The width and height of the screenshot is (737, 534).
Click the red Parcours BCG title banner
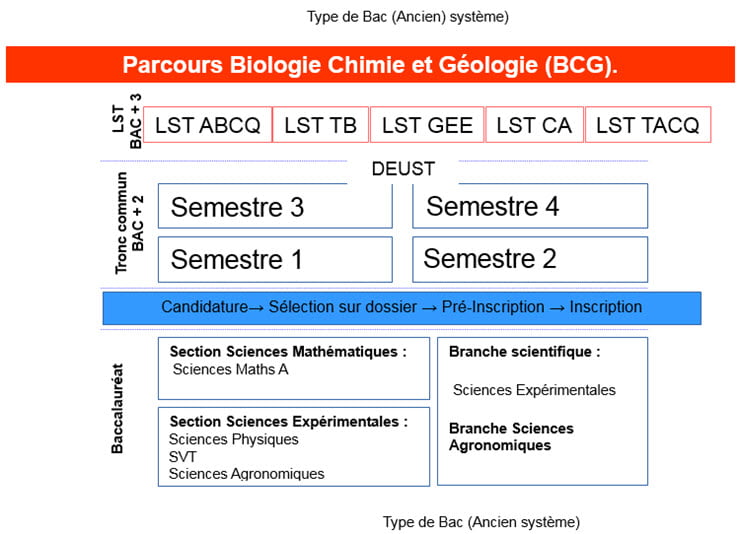[x=370, y=64]
